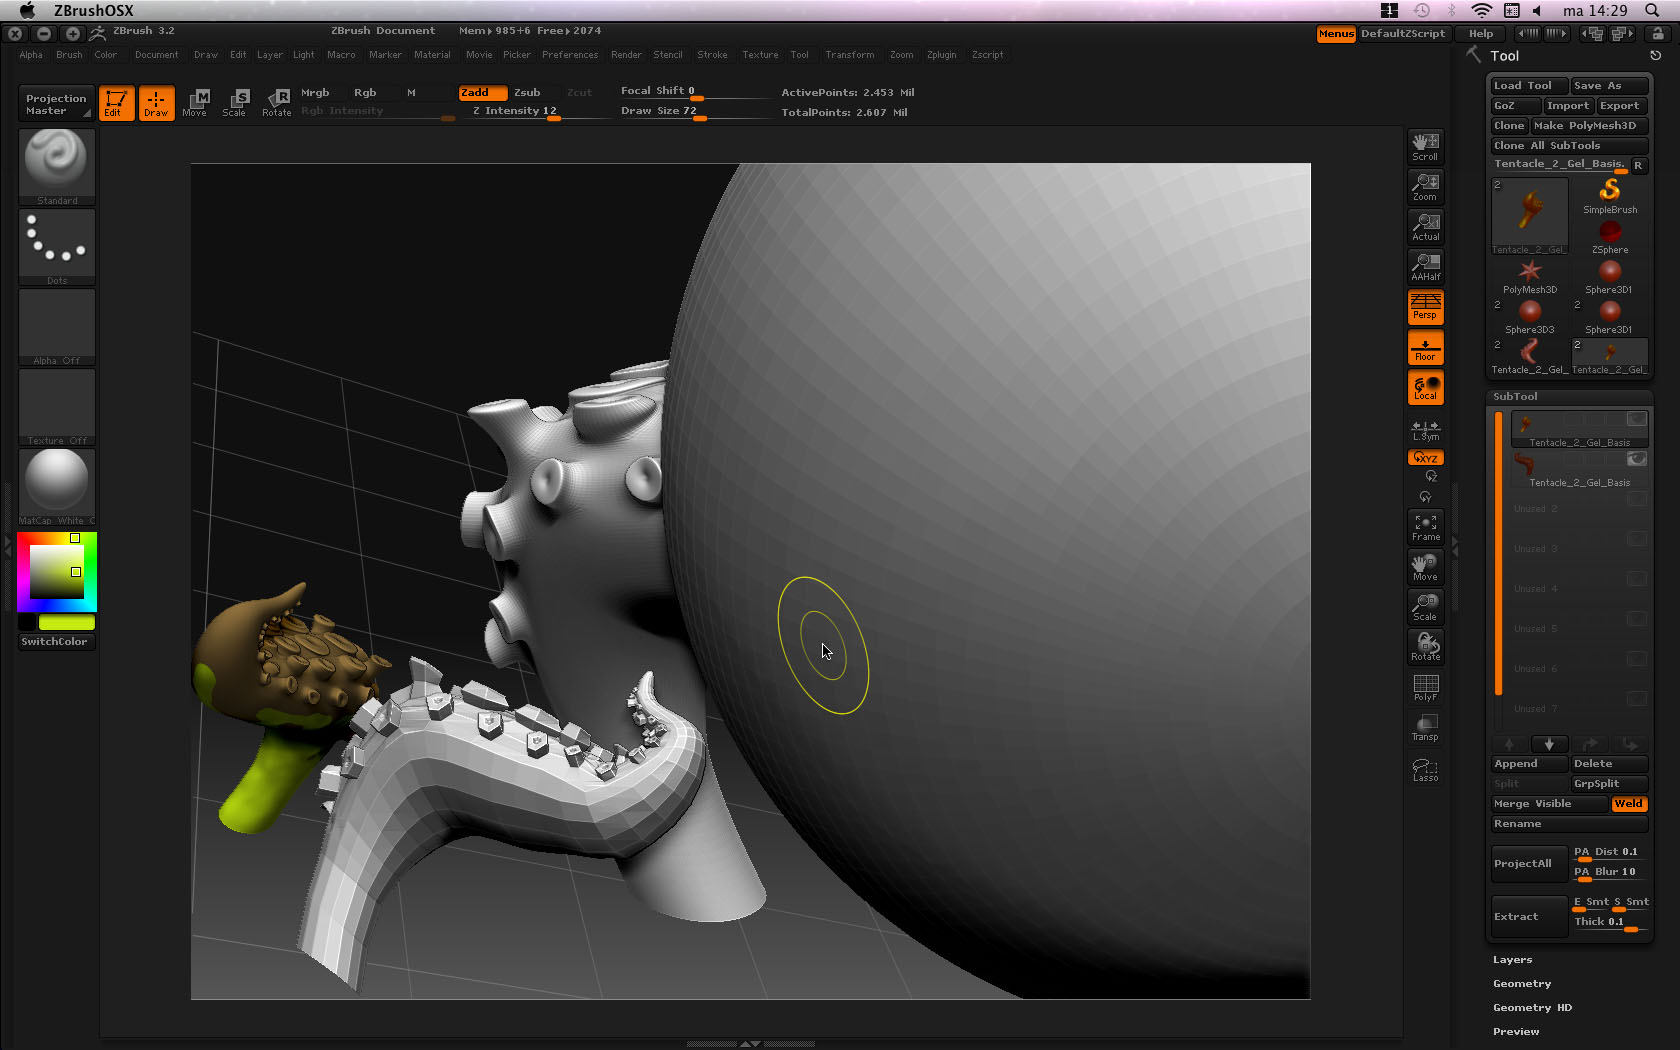
Task: Open the Texture Off selector
Action: tap(57, 407)
